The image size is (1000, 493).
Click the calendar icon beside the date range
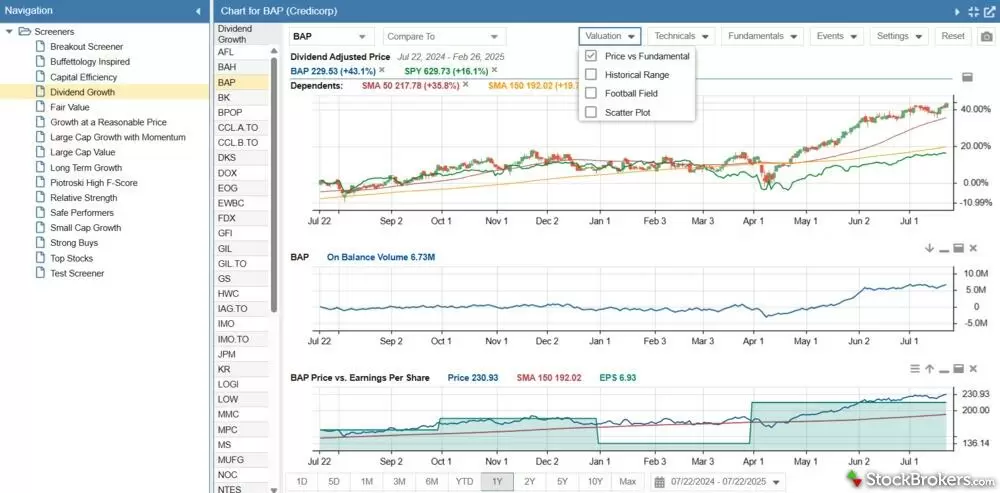point(658,482)
